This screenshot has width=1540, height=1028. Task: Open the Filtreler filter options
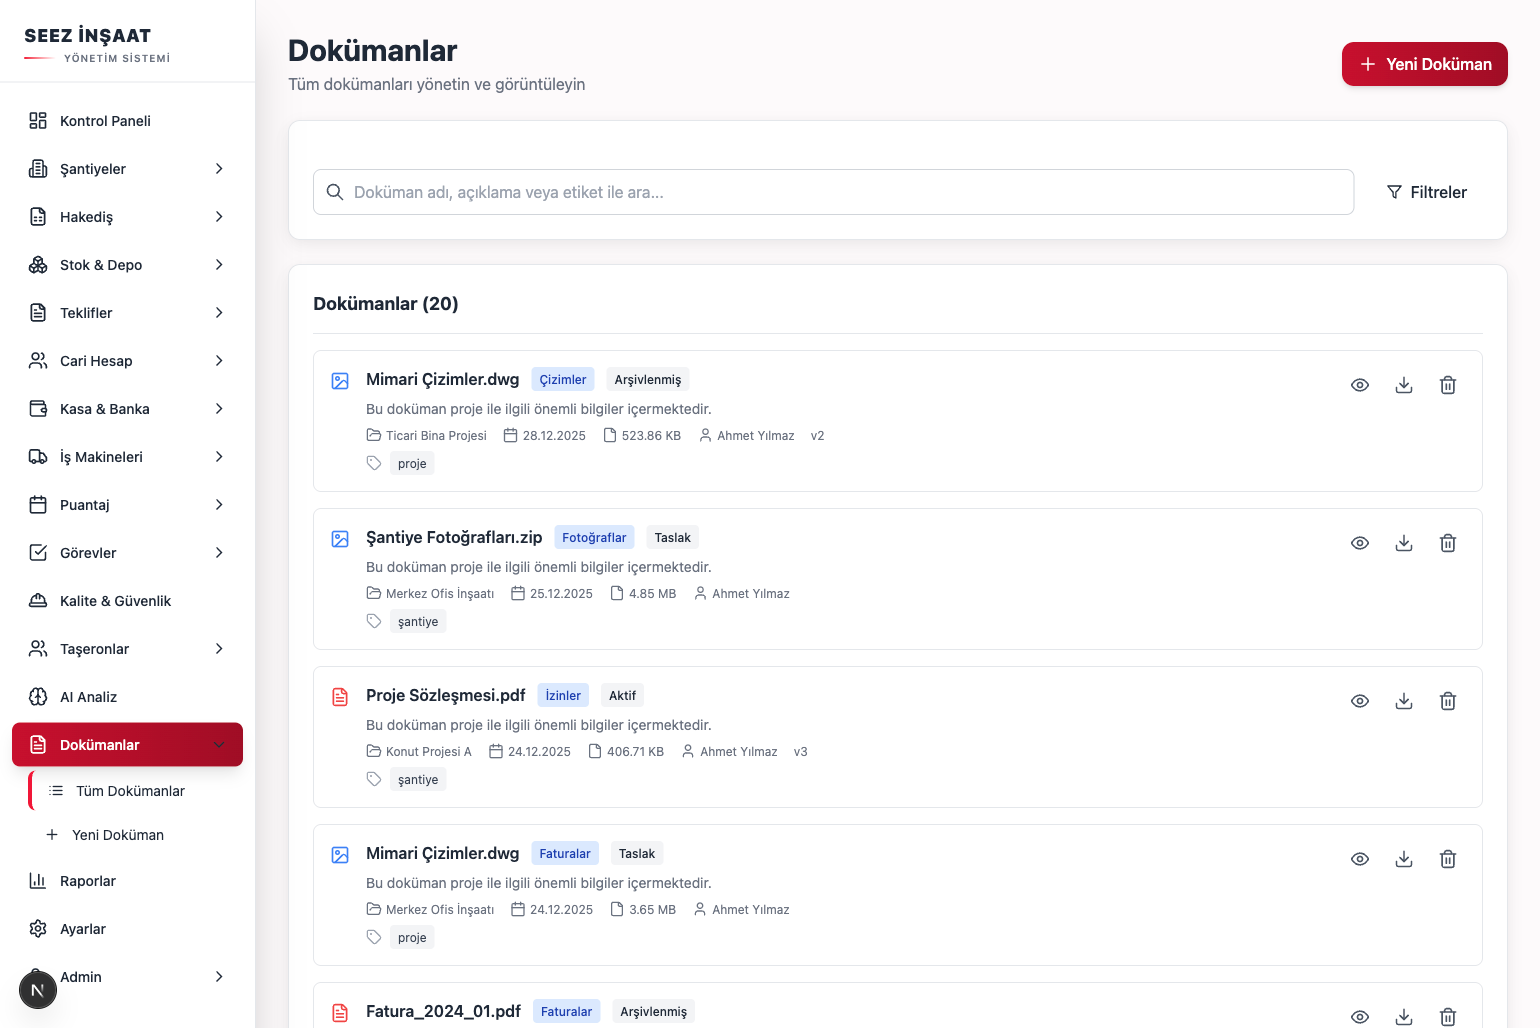[1426, 192]
